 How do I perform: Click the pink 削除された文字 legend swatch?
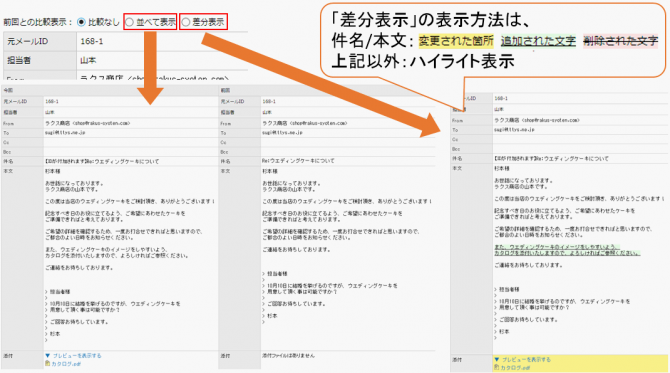point(620,41)
